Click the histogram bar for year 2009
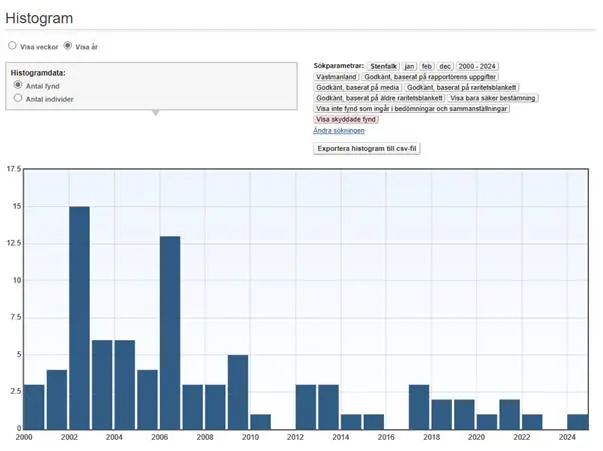Viewport: 603px width, 451px height. pos(238,391)
